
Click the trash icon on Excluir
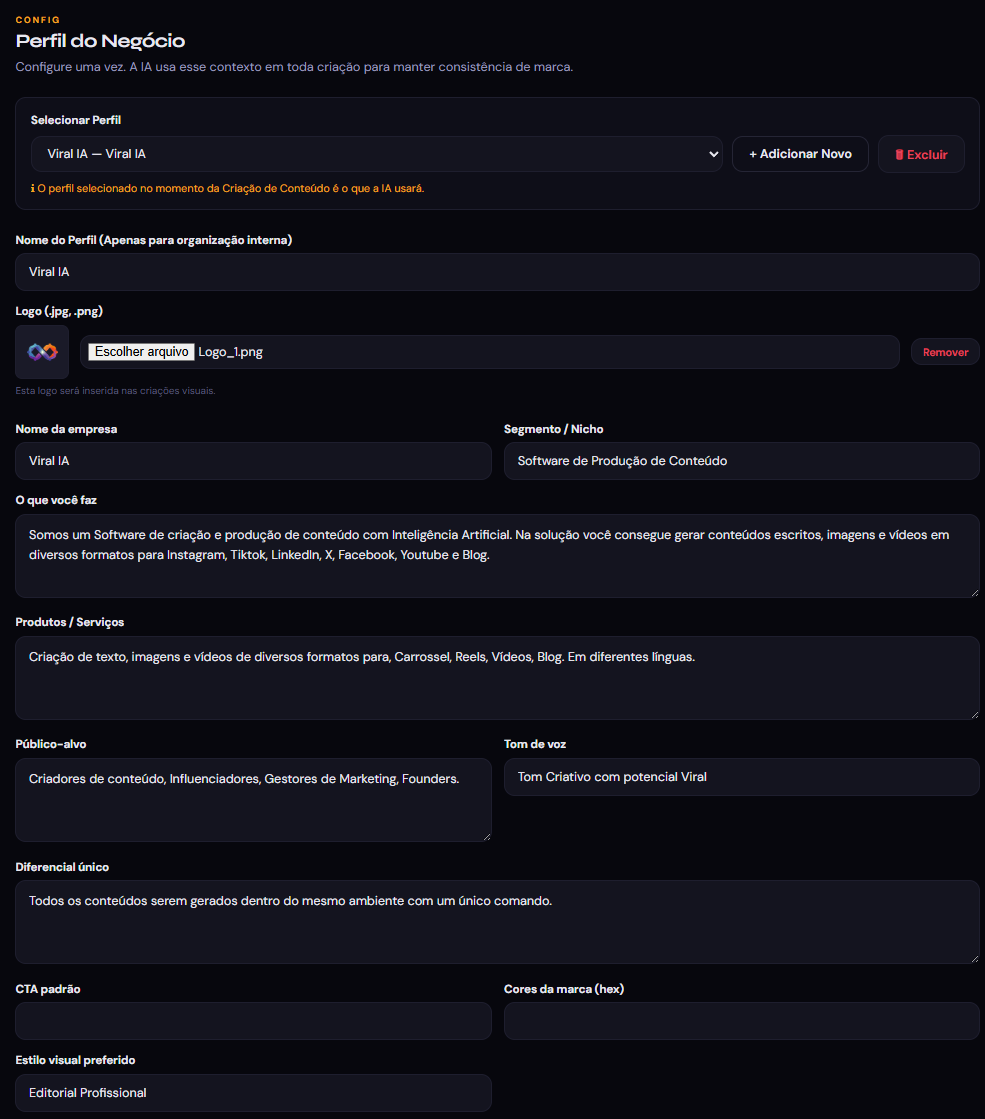point(899,155)
